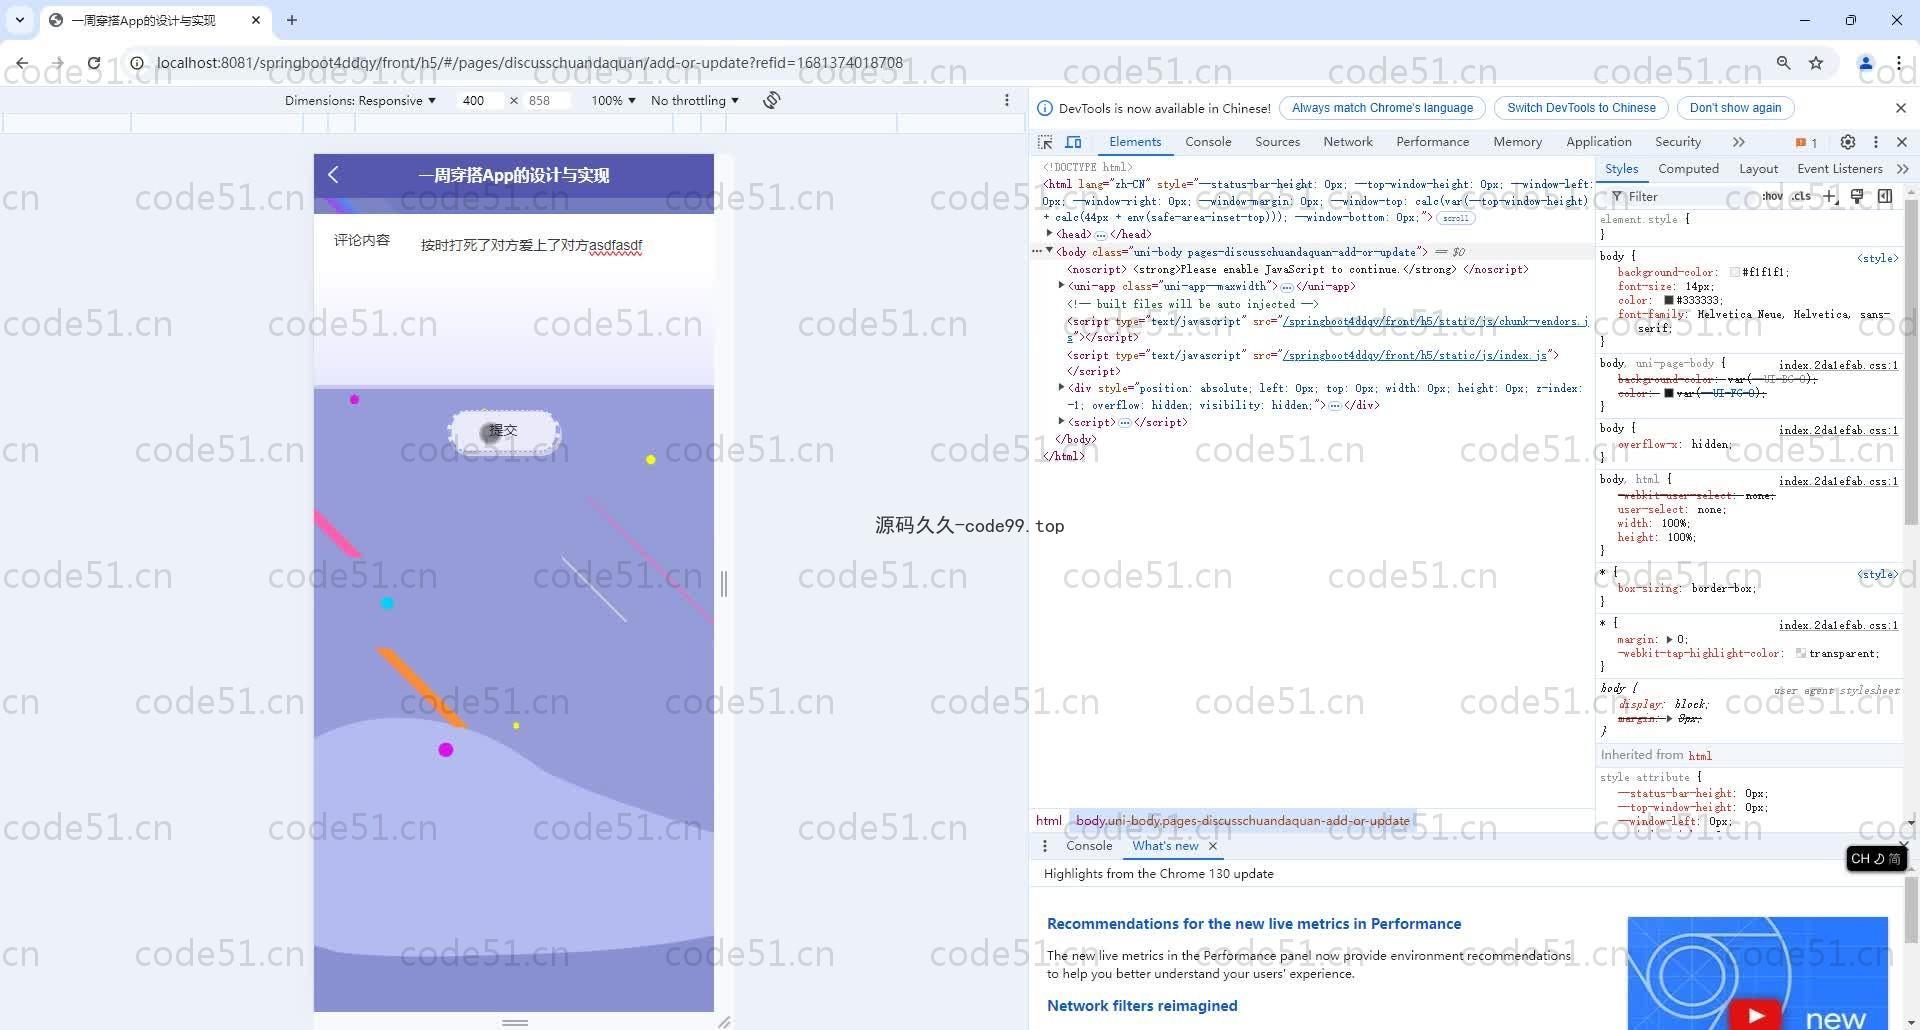Open the 100% zoom dropdown
1920x1030 pixels.
(x=613, y=100)
